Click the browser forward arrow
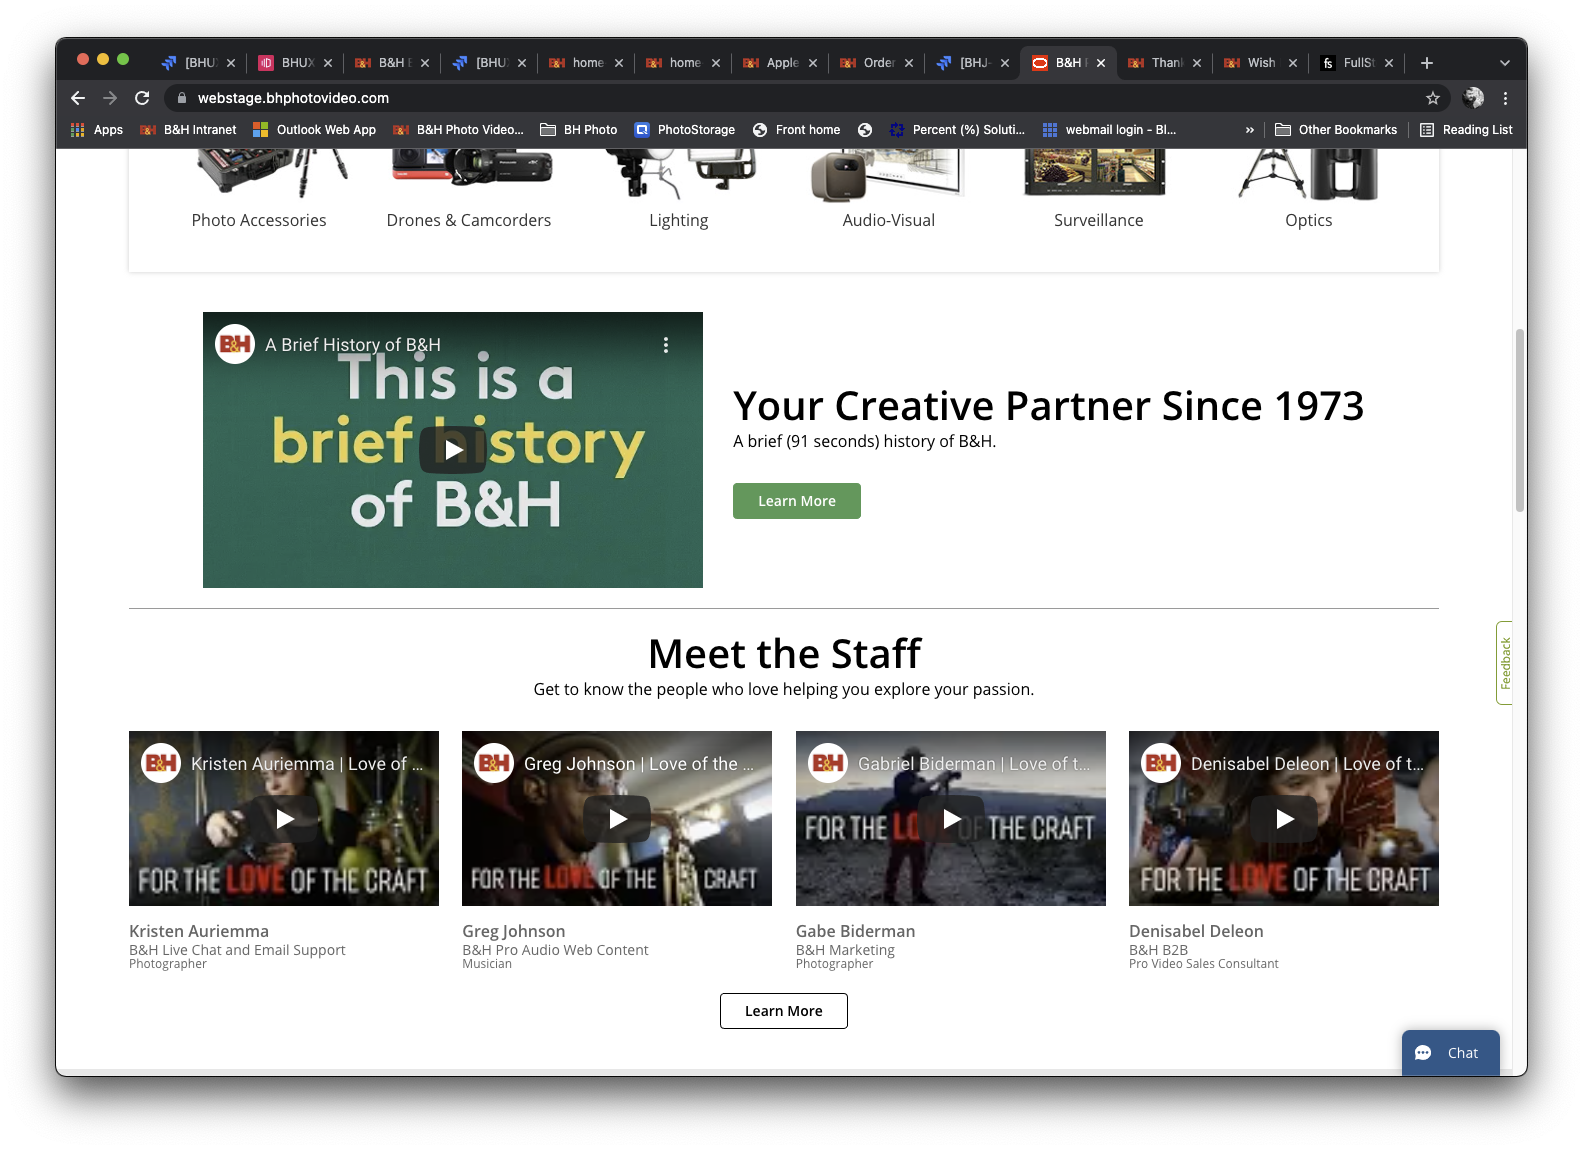Screen dimensions: 1583x1150 point(110,98)
